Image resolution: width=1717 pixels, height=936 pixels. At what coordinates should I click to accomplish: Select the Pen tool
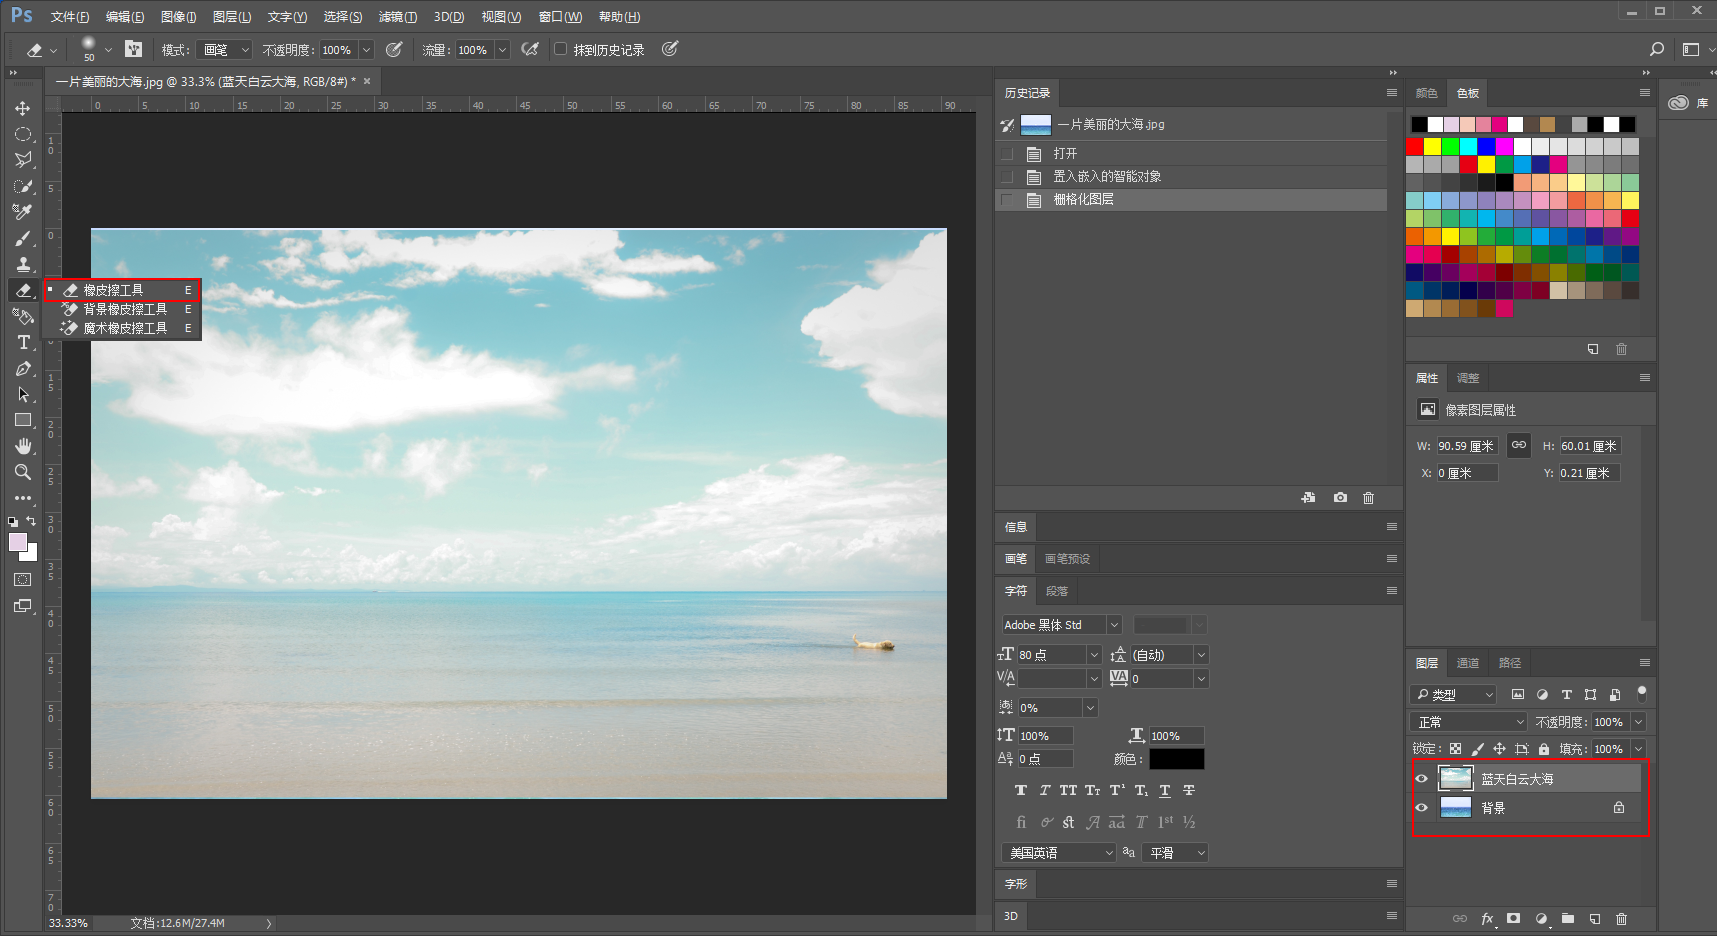[23, 369]
